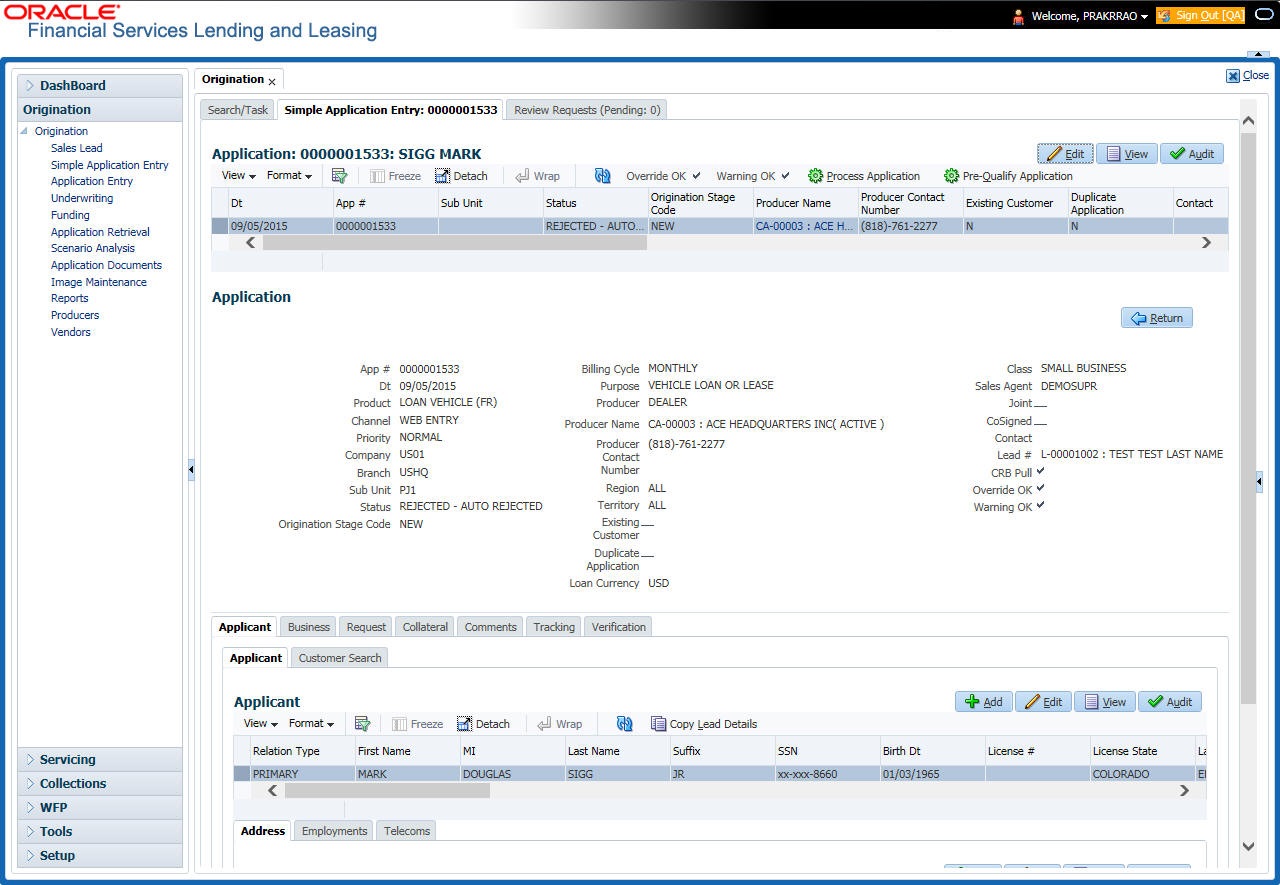Expand the Collections panel
Screen dimensions: 1280x885
[x=100, y=784]
